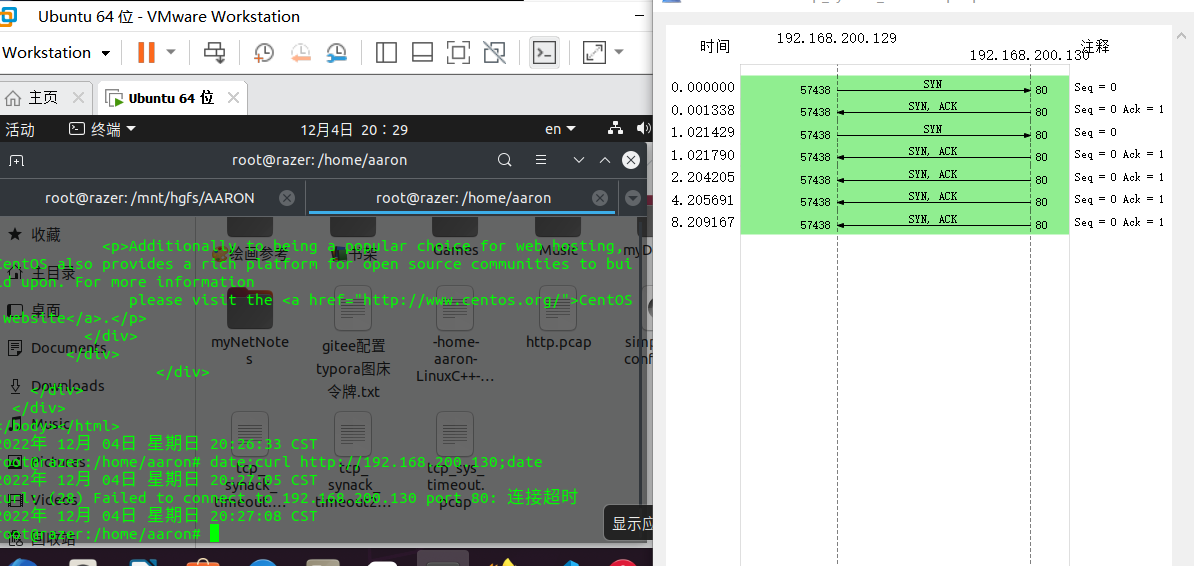Screen dimensions: 1194x566
Task: Minimize terminal with the down chevron
Action: click(579, 160)
